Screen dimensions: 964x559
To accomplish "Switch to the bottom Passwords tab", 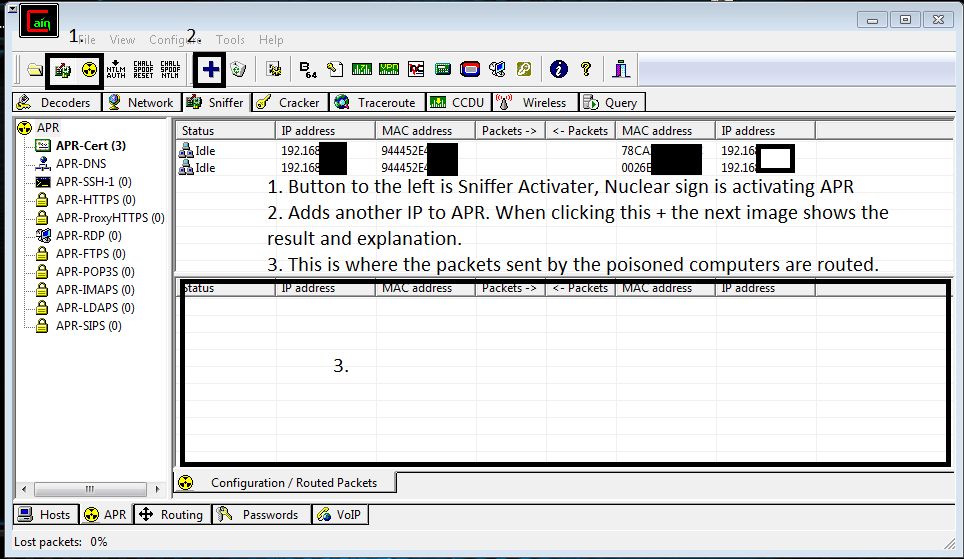I will point(261,515).
